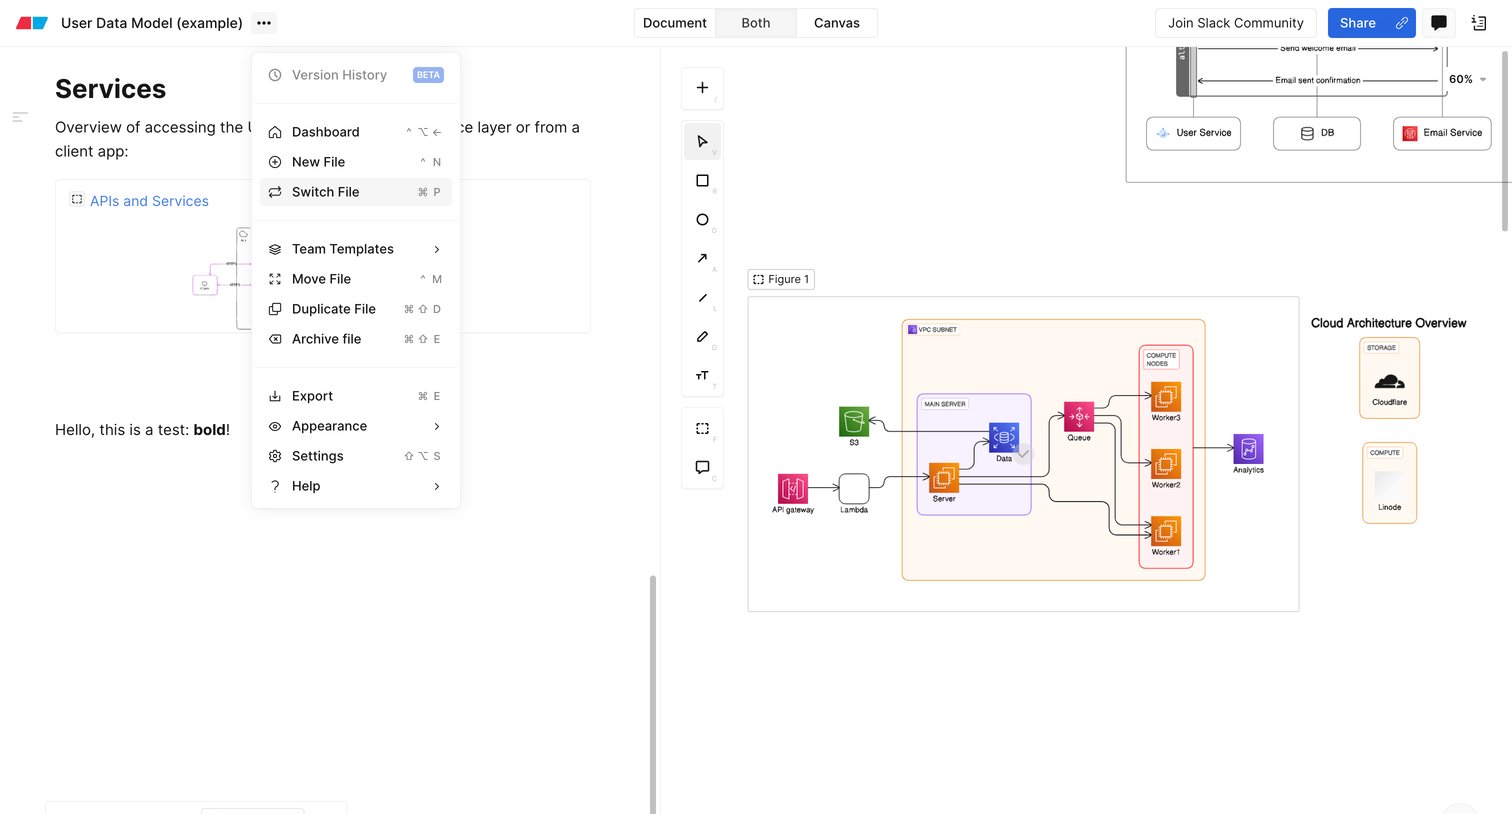The width and height of the screenshot is (1512, 814).
Task: Click the Lambda node in diagram
Action: 853,488
